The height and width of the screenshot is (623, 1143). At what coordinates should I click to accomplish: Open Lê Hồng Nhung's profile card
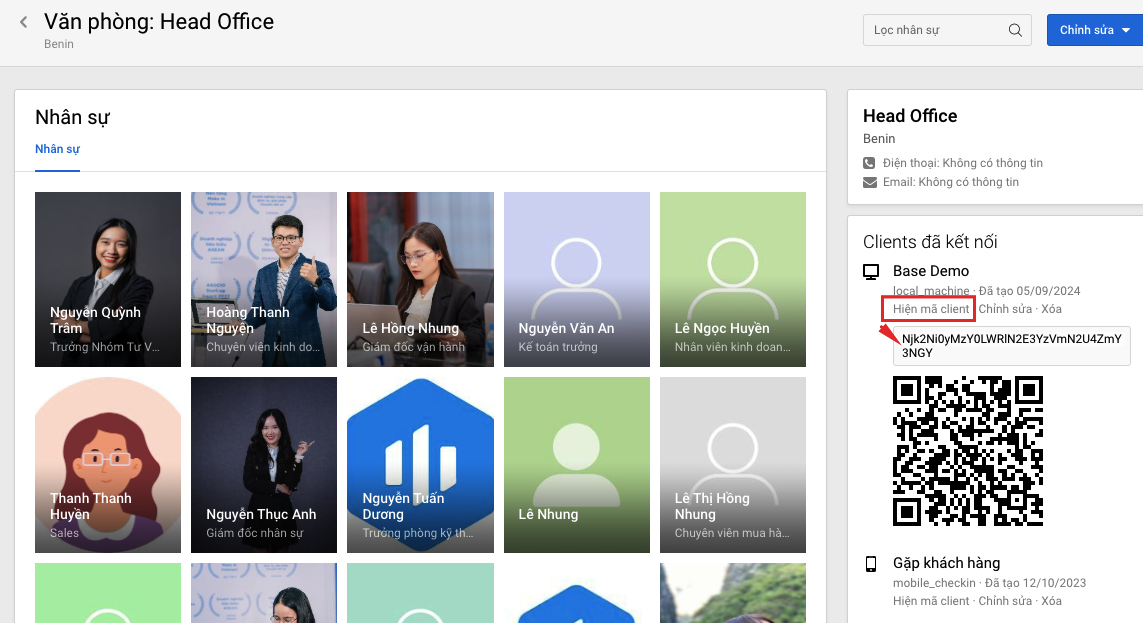point(420,279)
